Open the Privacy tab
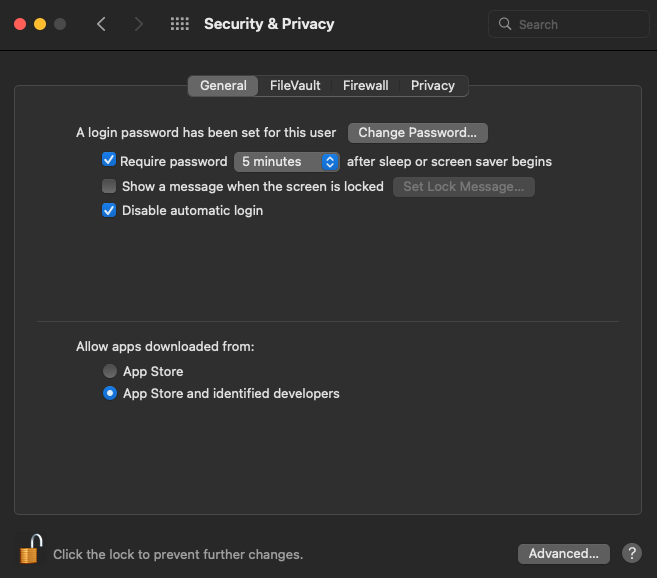Image resolution: width=657 pixels, height=578 pixels. (x=433, y=86)
